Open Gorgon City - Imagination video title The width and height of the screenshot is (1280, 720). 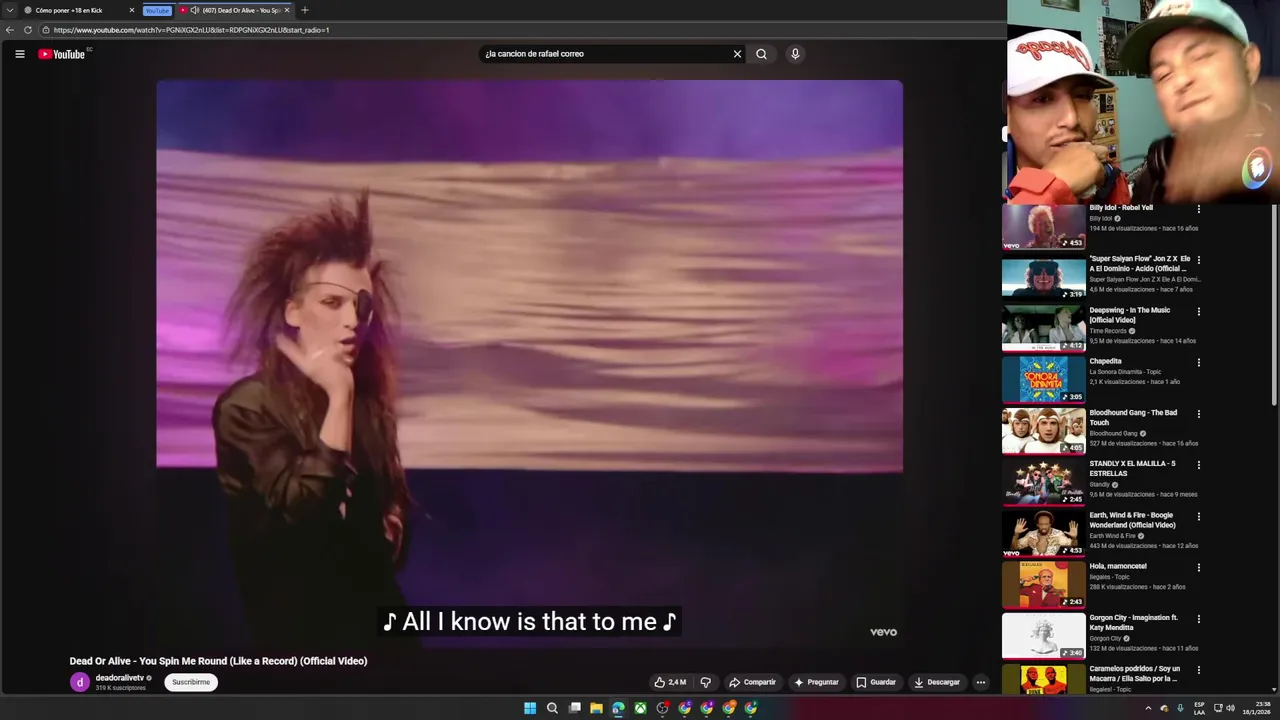[1133, 622]
